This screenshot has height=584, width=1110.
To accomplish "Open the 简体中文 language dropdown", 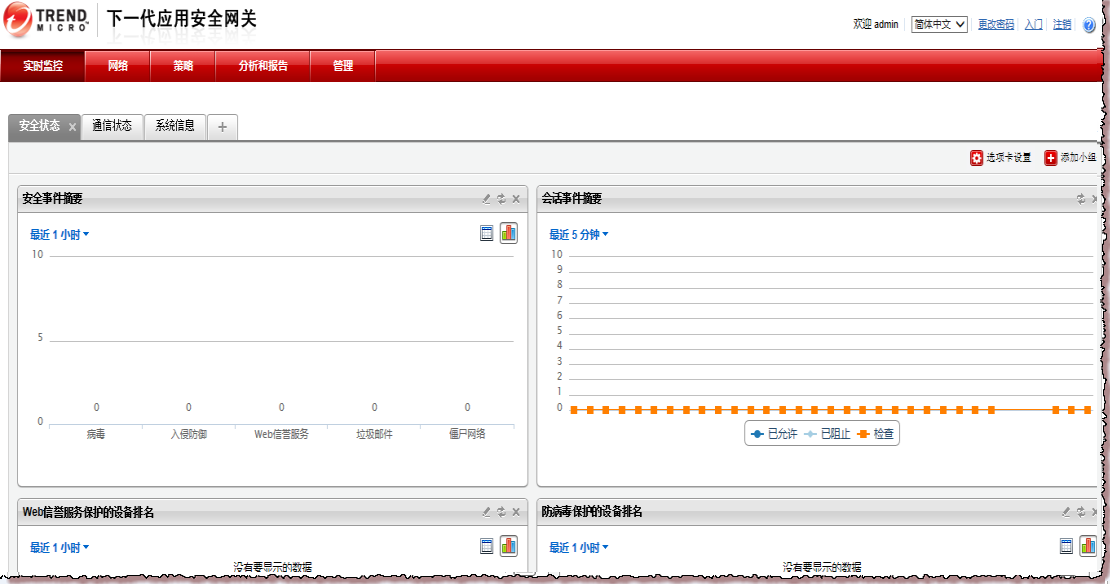I will 939,24.
